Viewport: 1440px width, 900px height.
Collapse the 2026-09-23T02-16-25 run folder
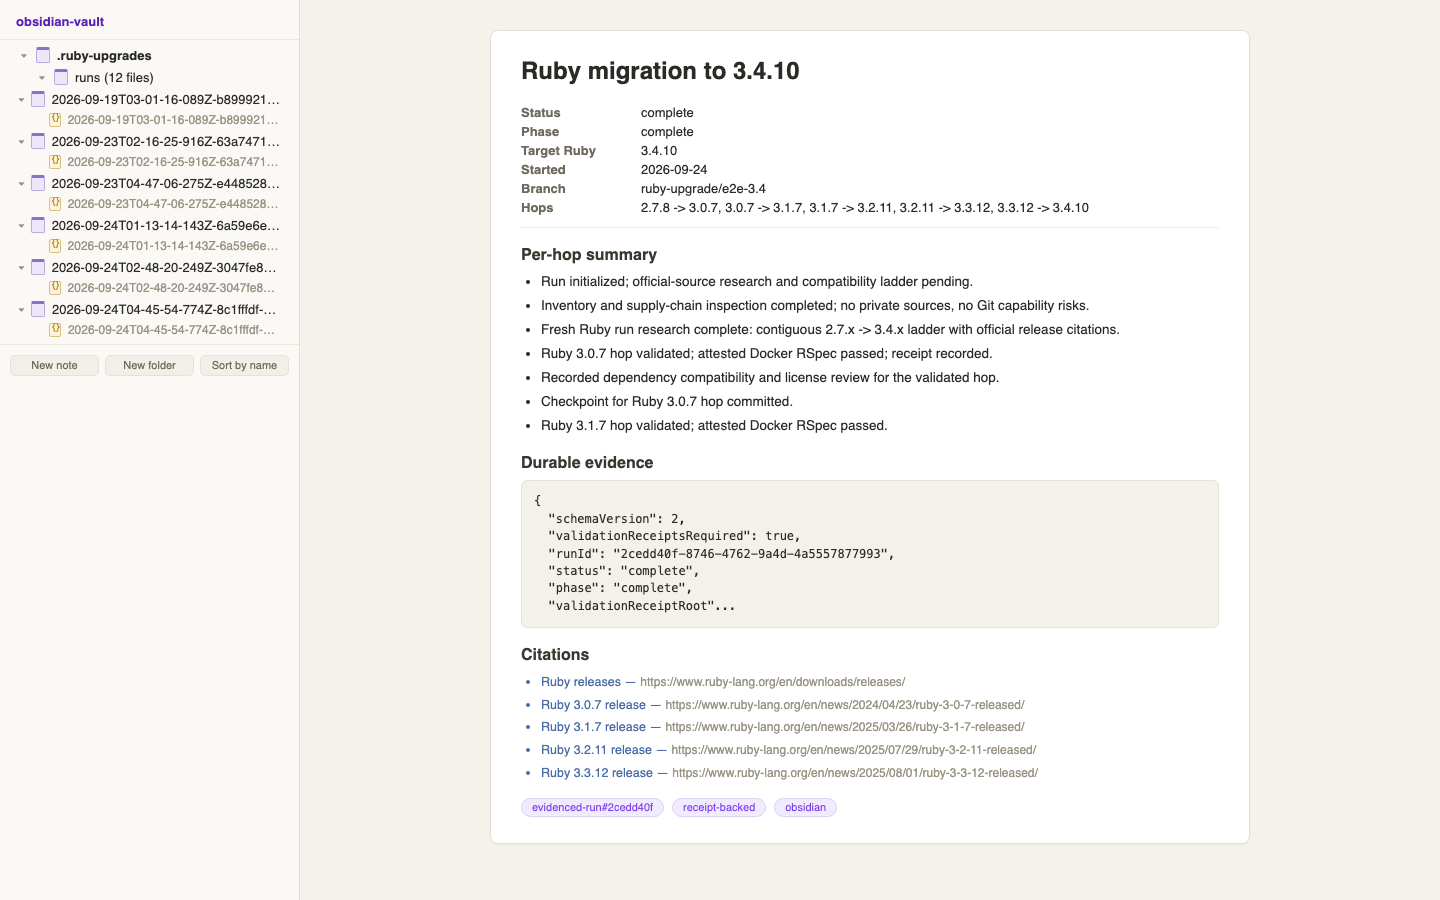click(21, 142)
